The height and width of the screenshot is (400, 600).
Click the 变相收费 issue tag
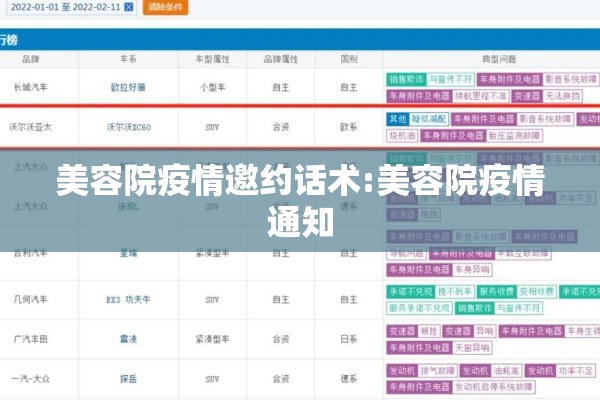tap(536, 292)
